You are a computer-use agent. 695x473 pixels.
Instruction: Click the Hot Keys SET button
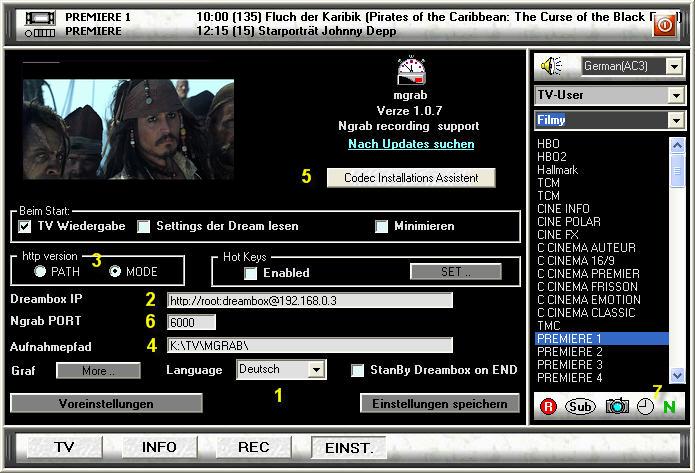pyautogui.click(x=456, y=272)
